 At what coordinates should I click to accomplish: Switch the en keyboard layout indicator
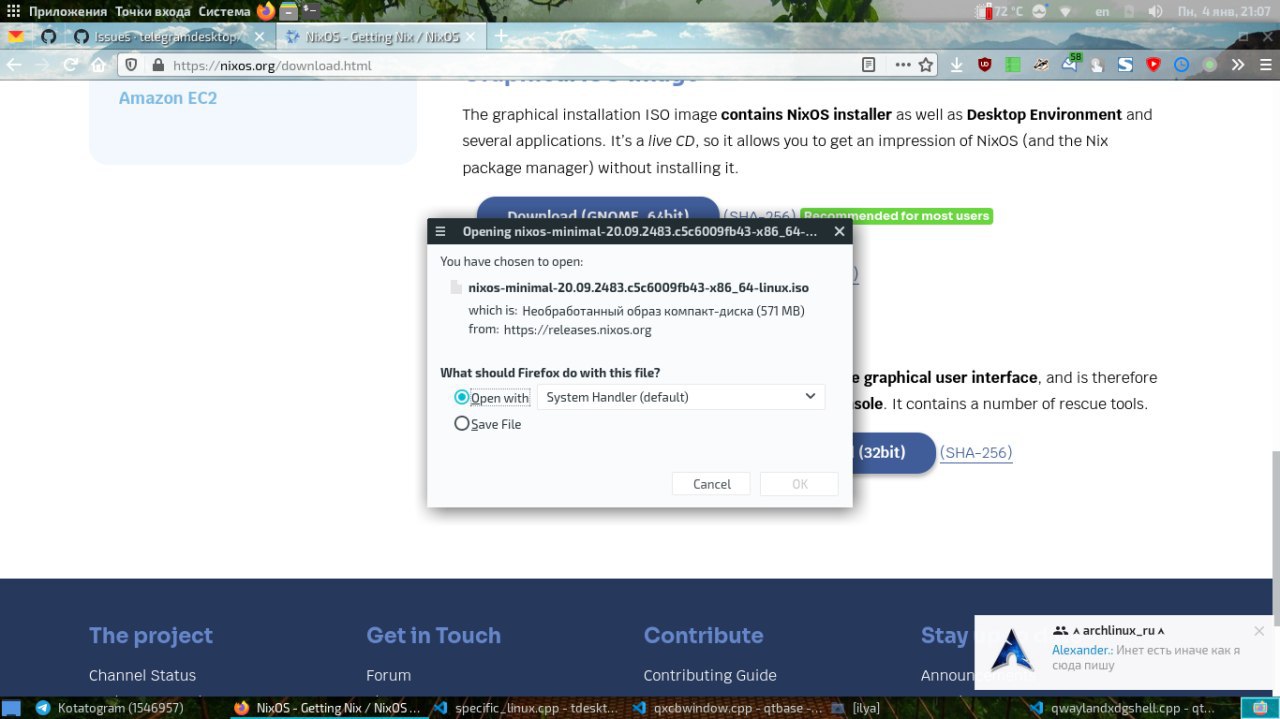point(1102,11)
